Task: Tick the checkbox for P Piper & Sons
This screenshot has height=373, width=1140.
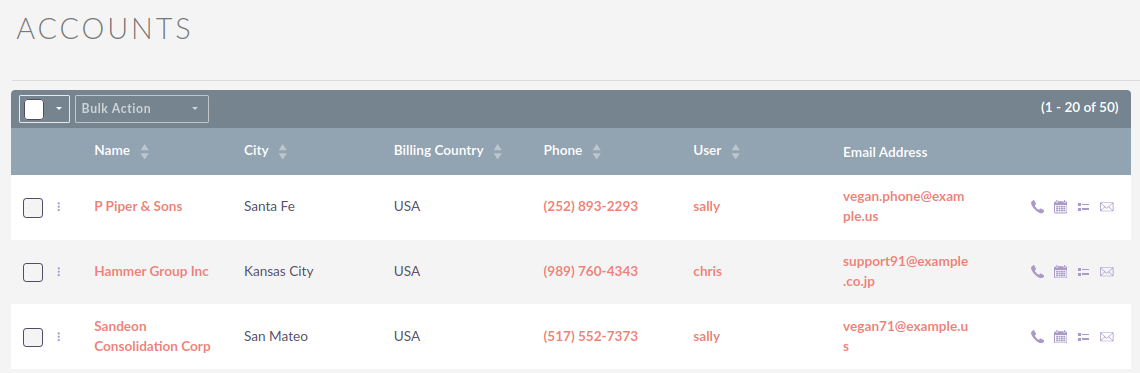Action: tap(33, 208)
